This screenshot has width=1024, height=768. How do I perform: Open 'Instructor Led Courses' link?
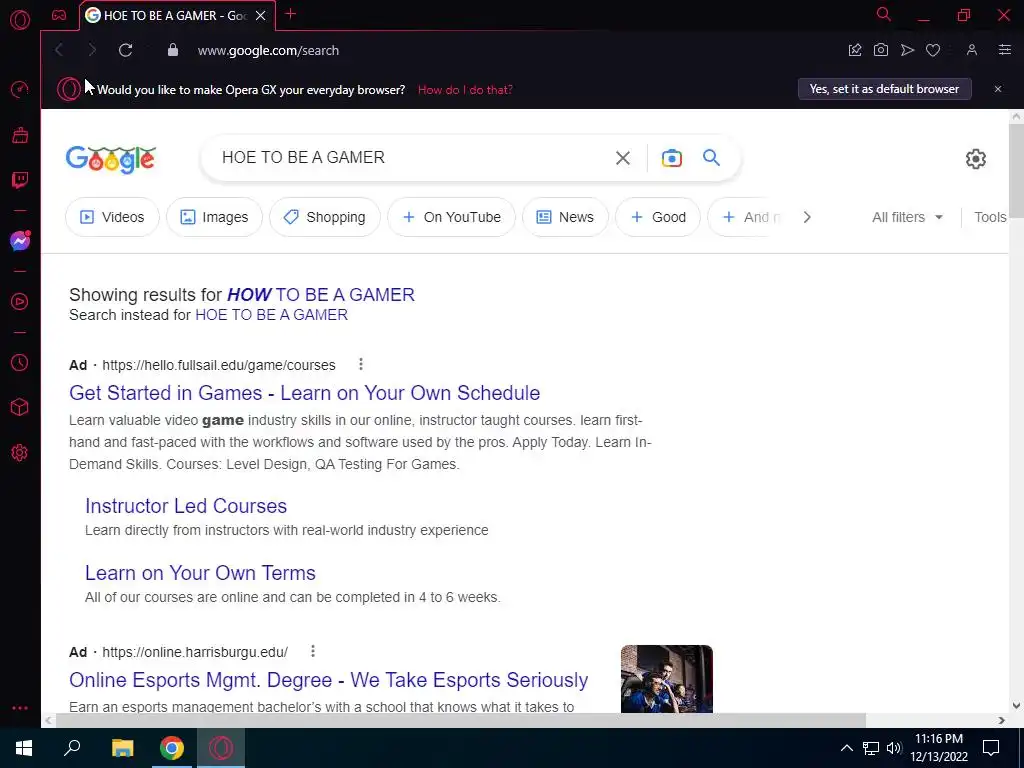pyautogui.click(x=186, y=506)
